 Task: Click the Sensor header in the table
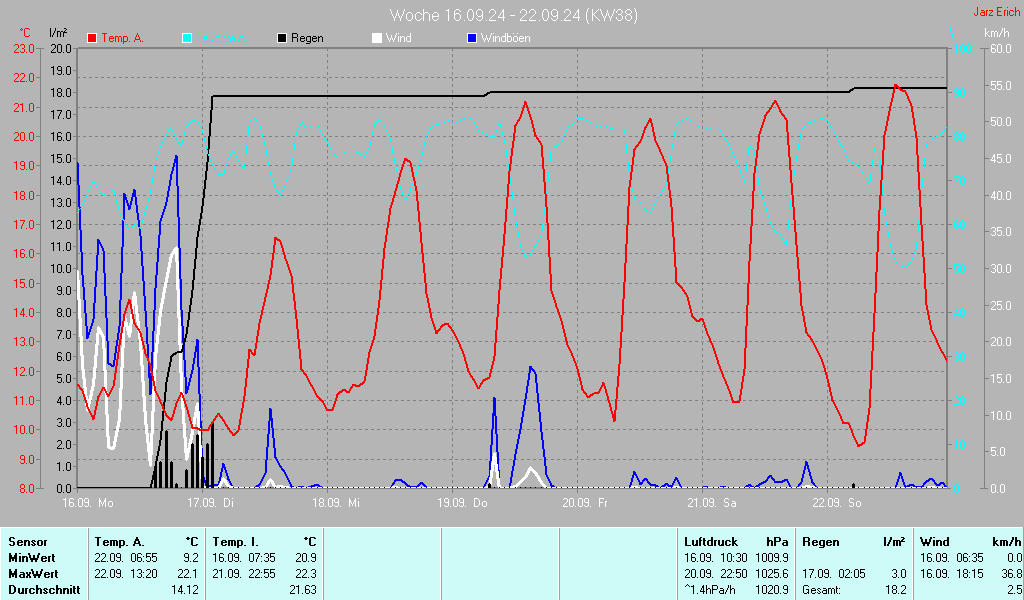tap(27, 542)
